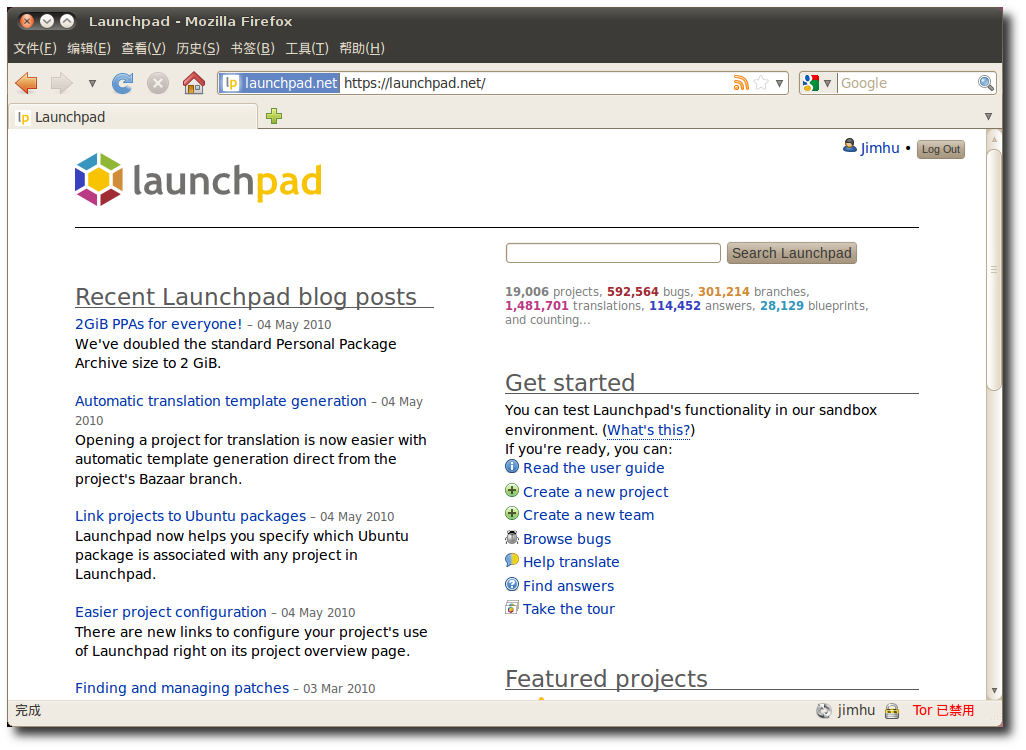Open a new tab with plus button

[274, 116]
